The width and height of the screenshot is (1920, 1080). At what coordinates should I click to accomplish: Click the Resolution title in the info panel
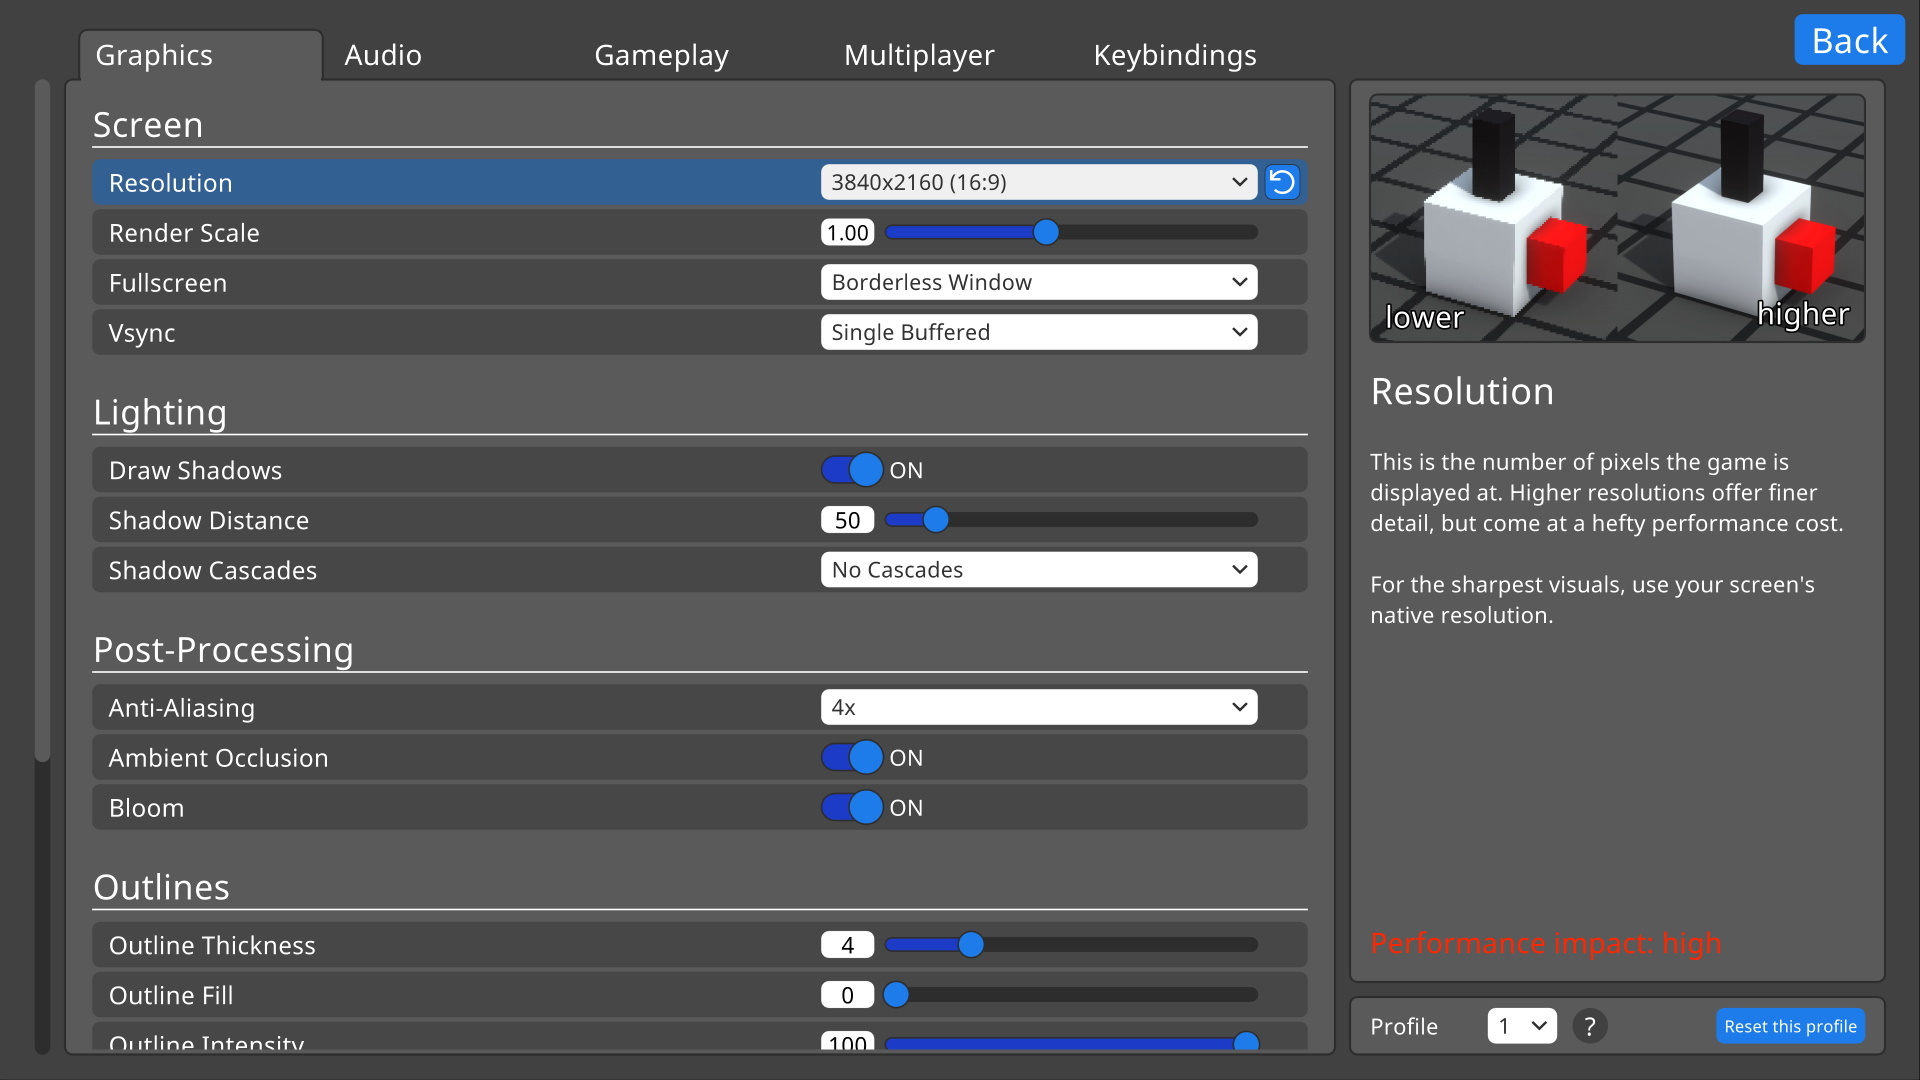[1462, 391]
